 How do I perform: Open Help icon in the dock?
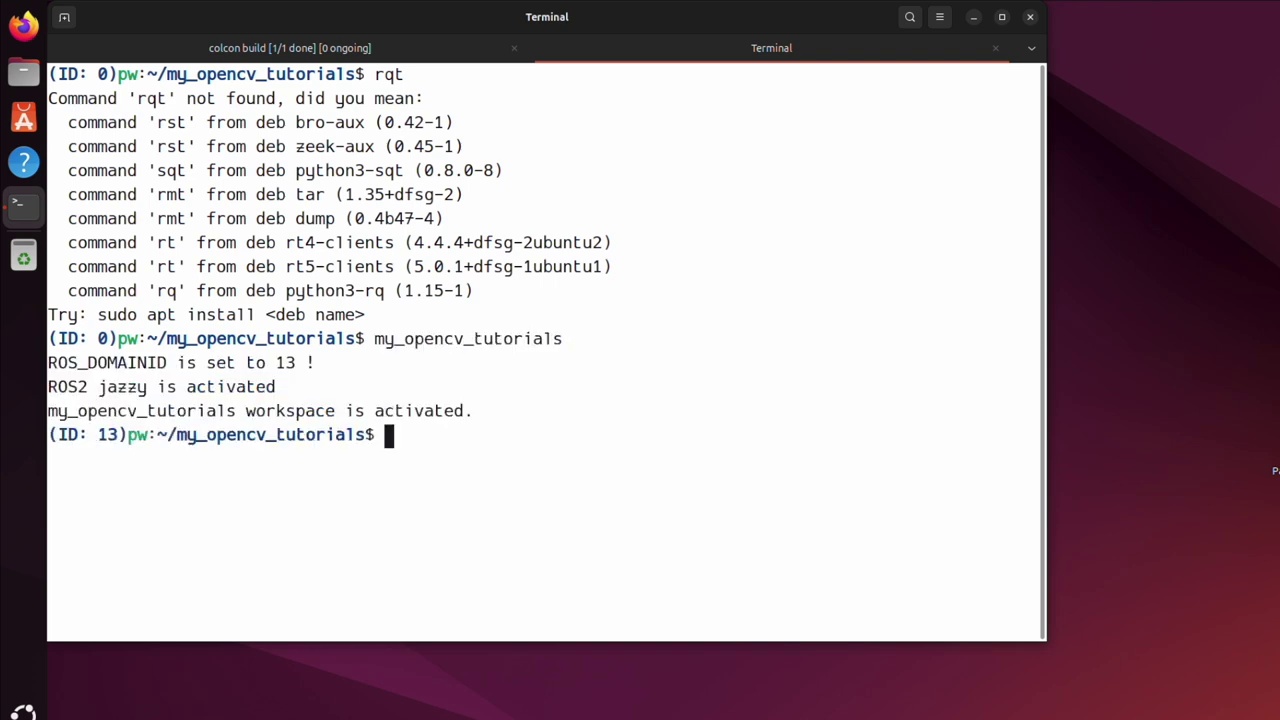point(23,162)
